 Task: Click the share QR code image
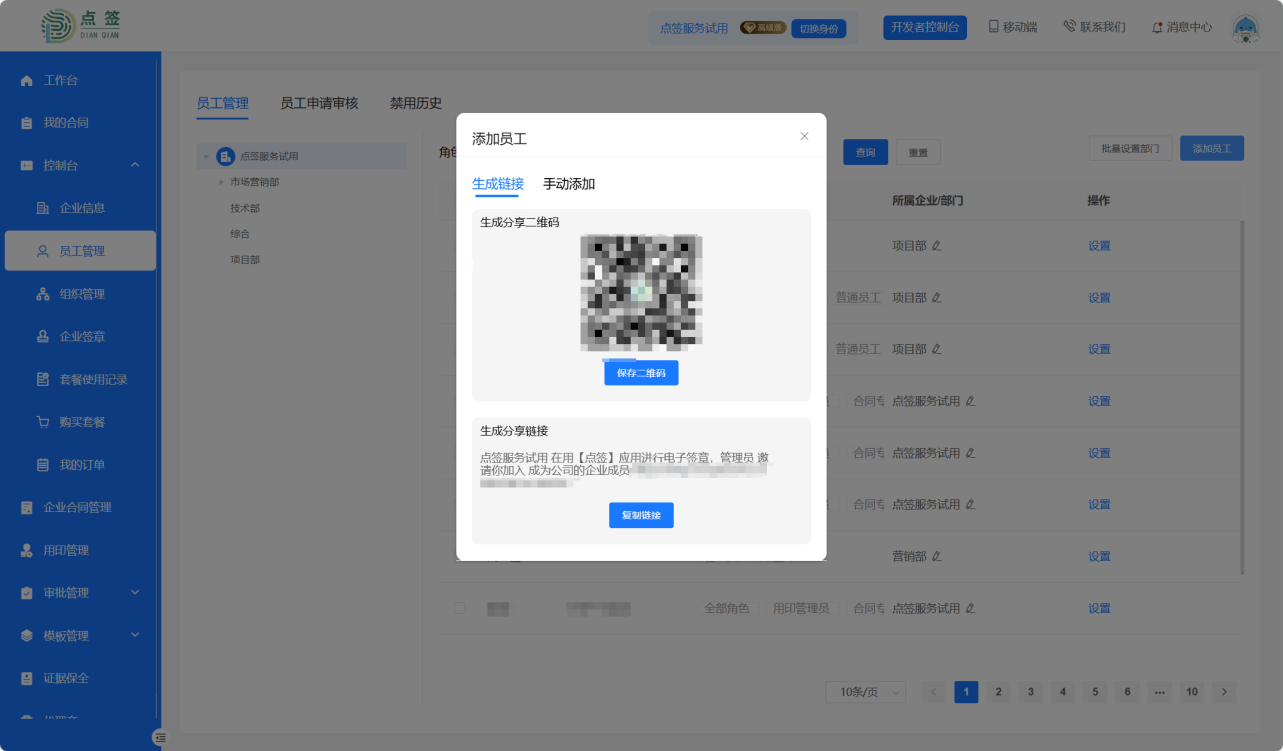point(641,292)
